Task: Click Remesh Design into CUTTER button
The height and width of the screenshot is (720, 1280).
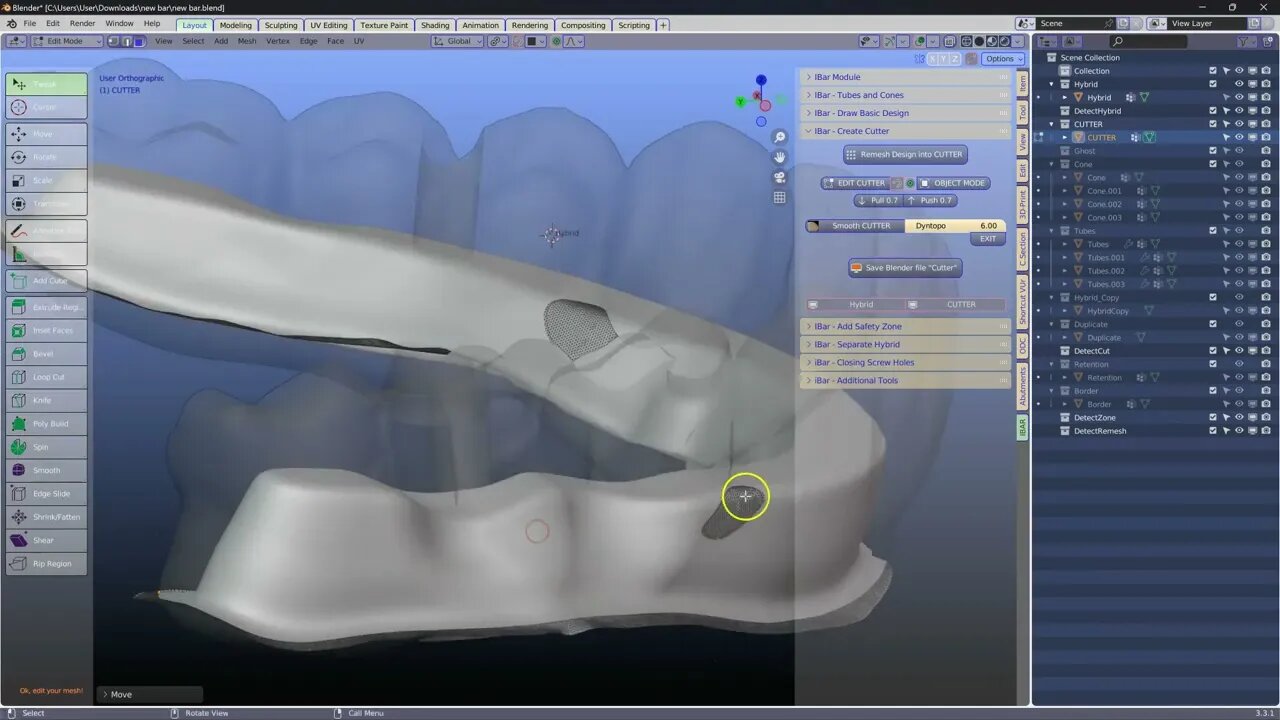Action: pyautogui.click(x=905, y=155)
